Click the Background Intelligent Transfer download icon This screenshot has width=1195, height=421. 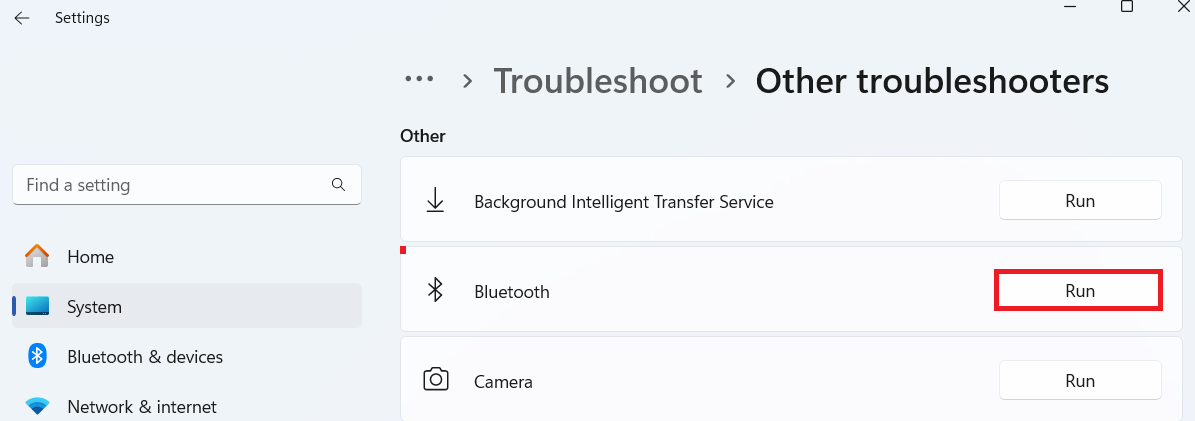[x=435, y=201]
